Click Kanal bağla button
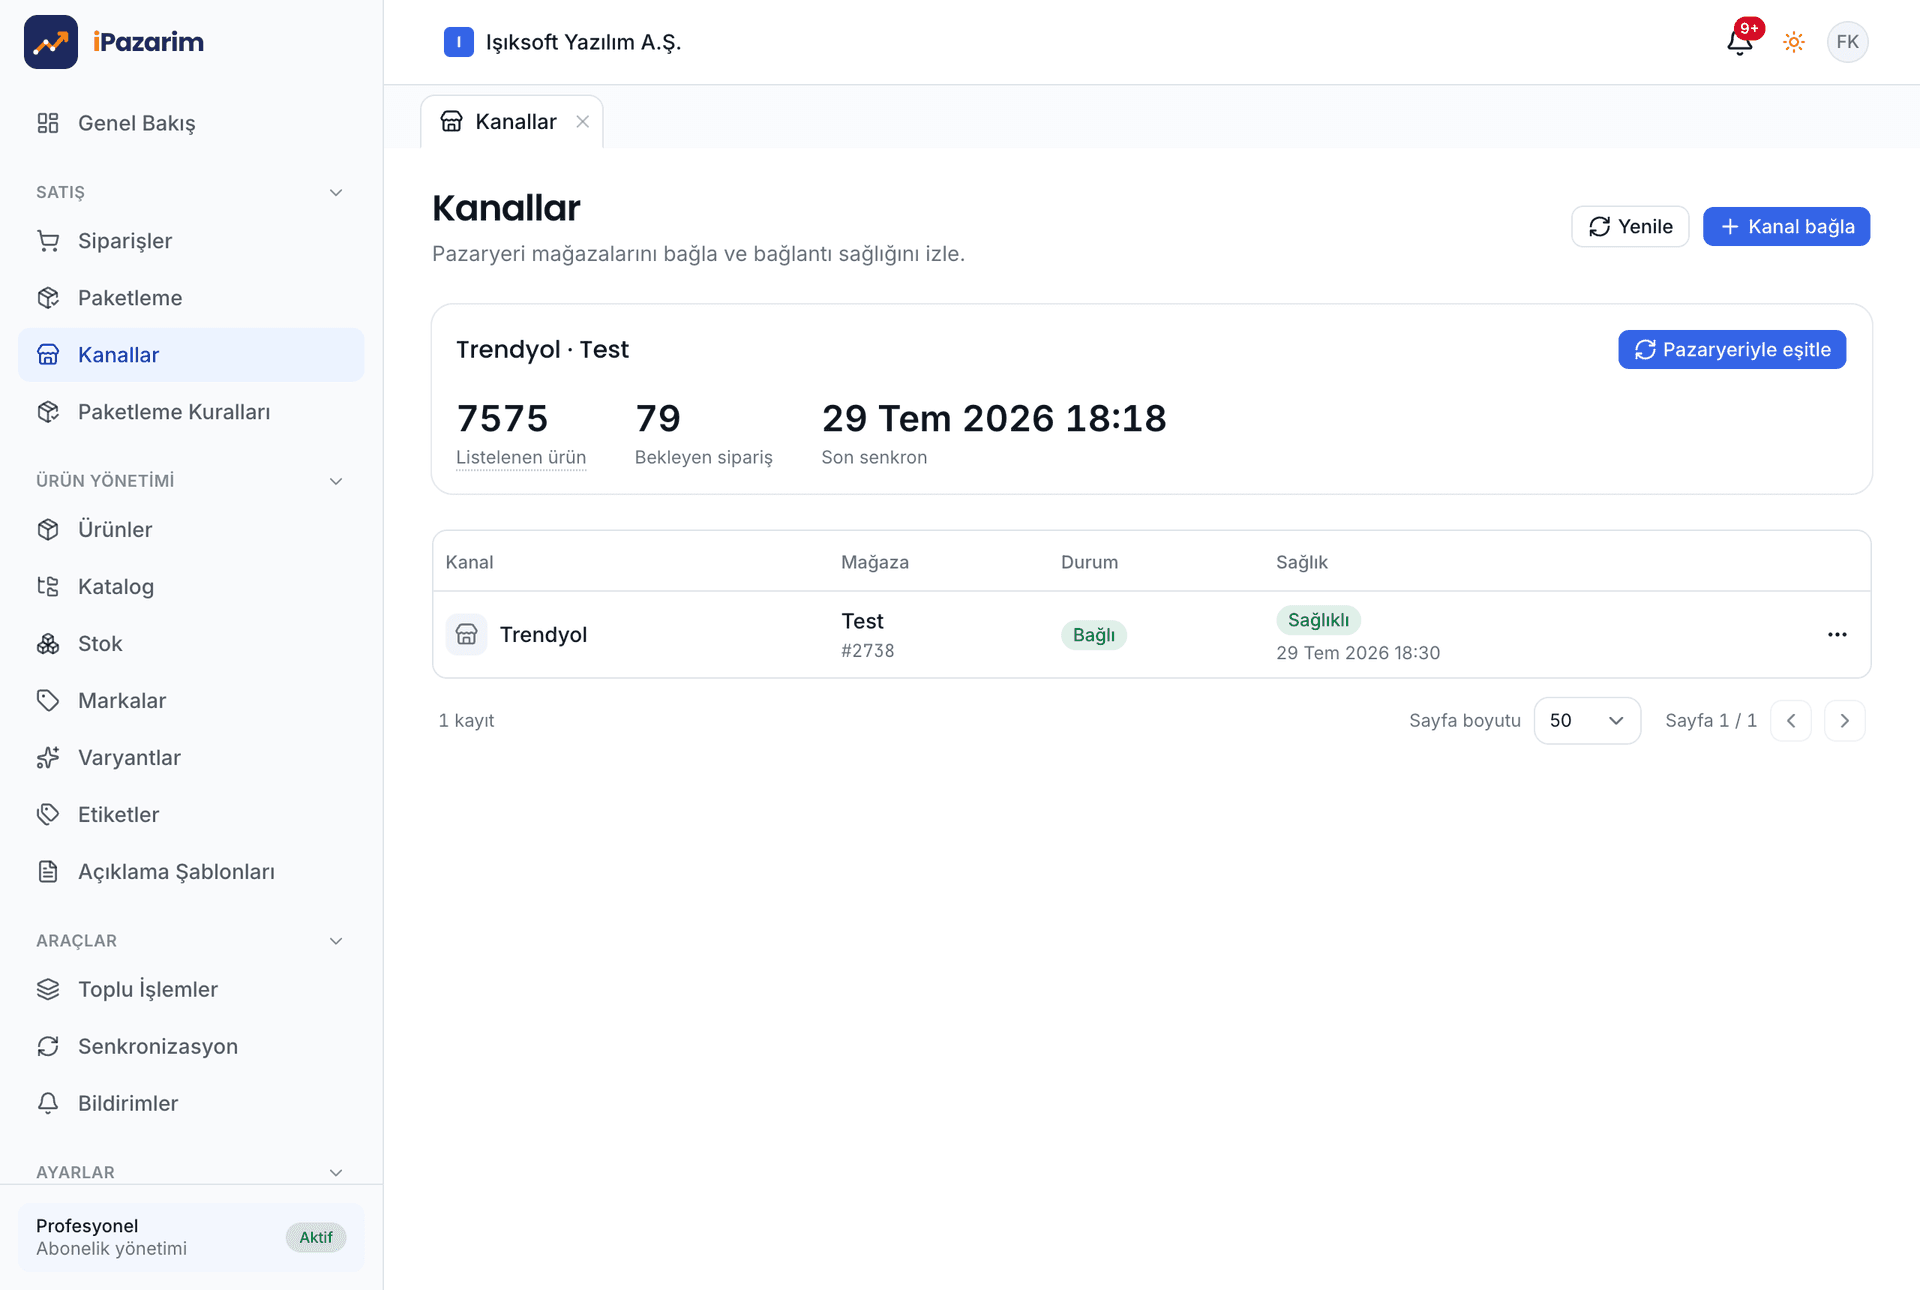Image resolution: width=1920 pixels, height=1290 pixels. click(x=1786, y=227)
